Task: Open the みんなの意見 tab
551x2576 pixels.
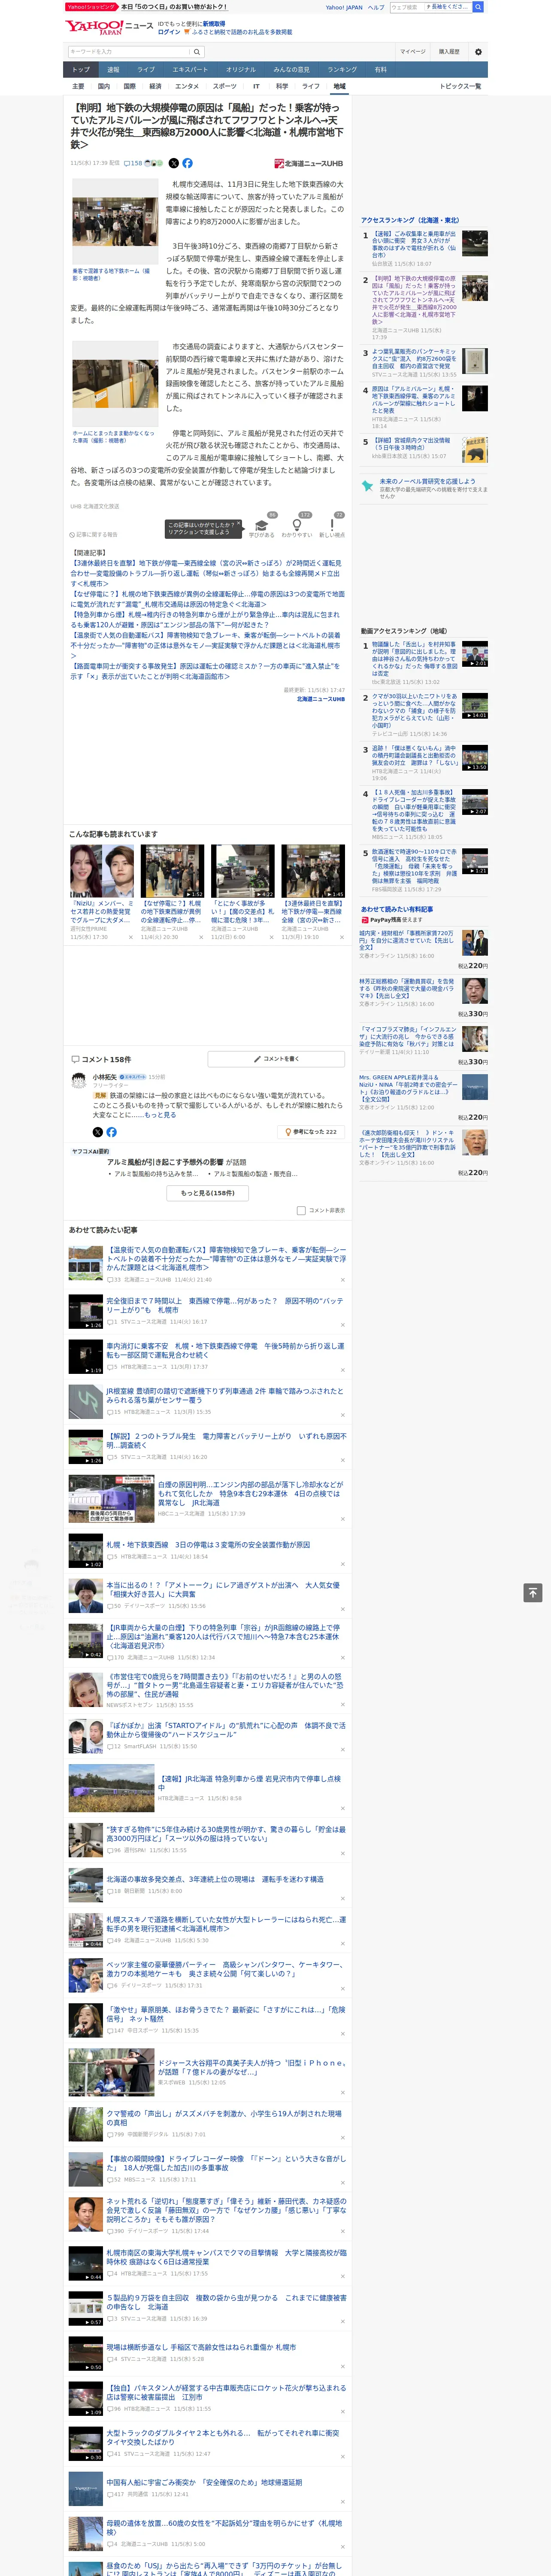Action: point(291,70)
